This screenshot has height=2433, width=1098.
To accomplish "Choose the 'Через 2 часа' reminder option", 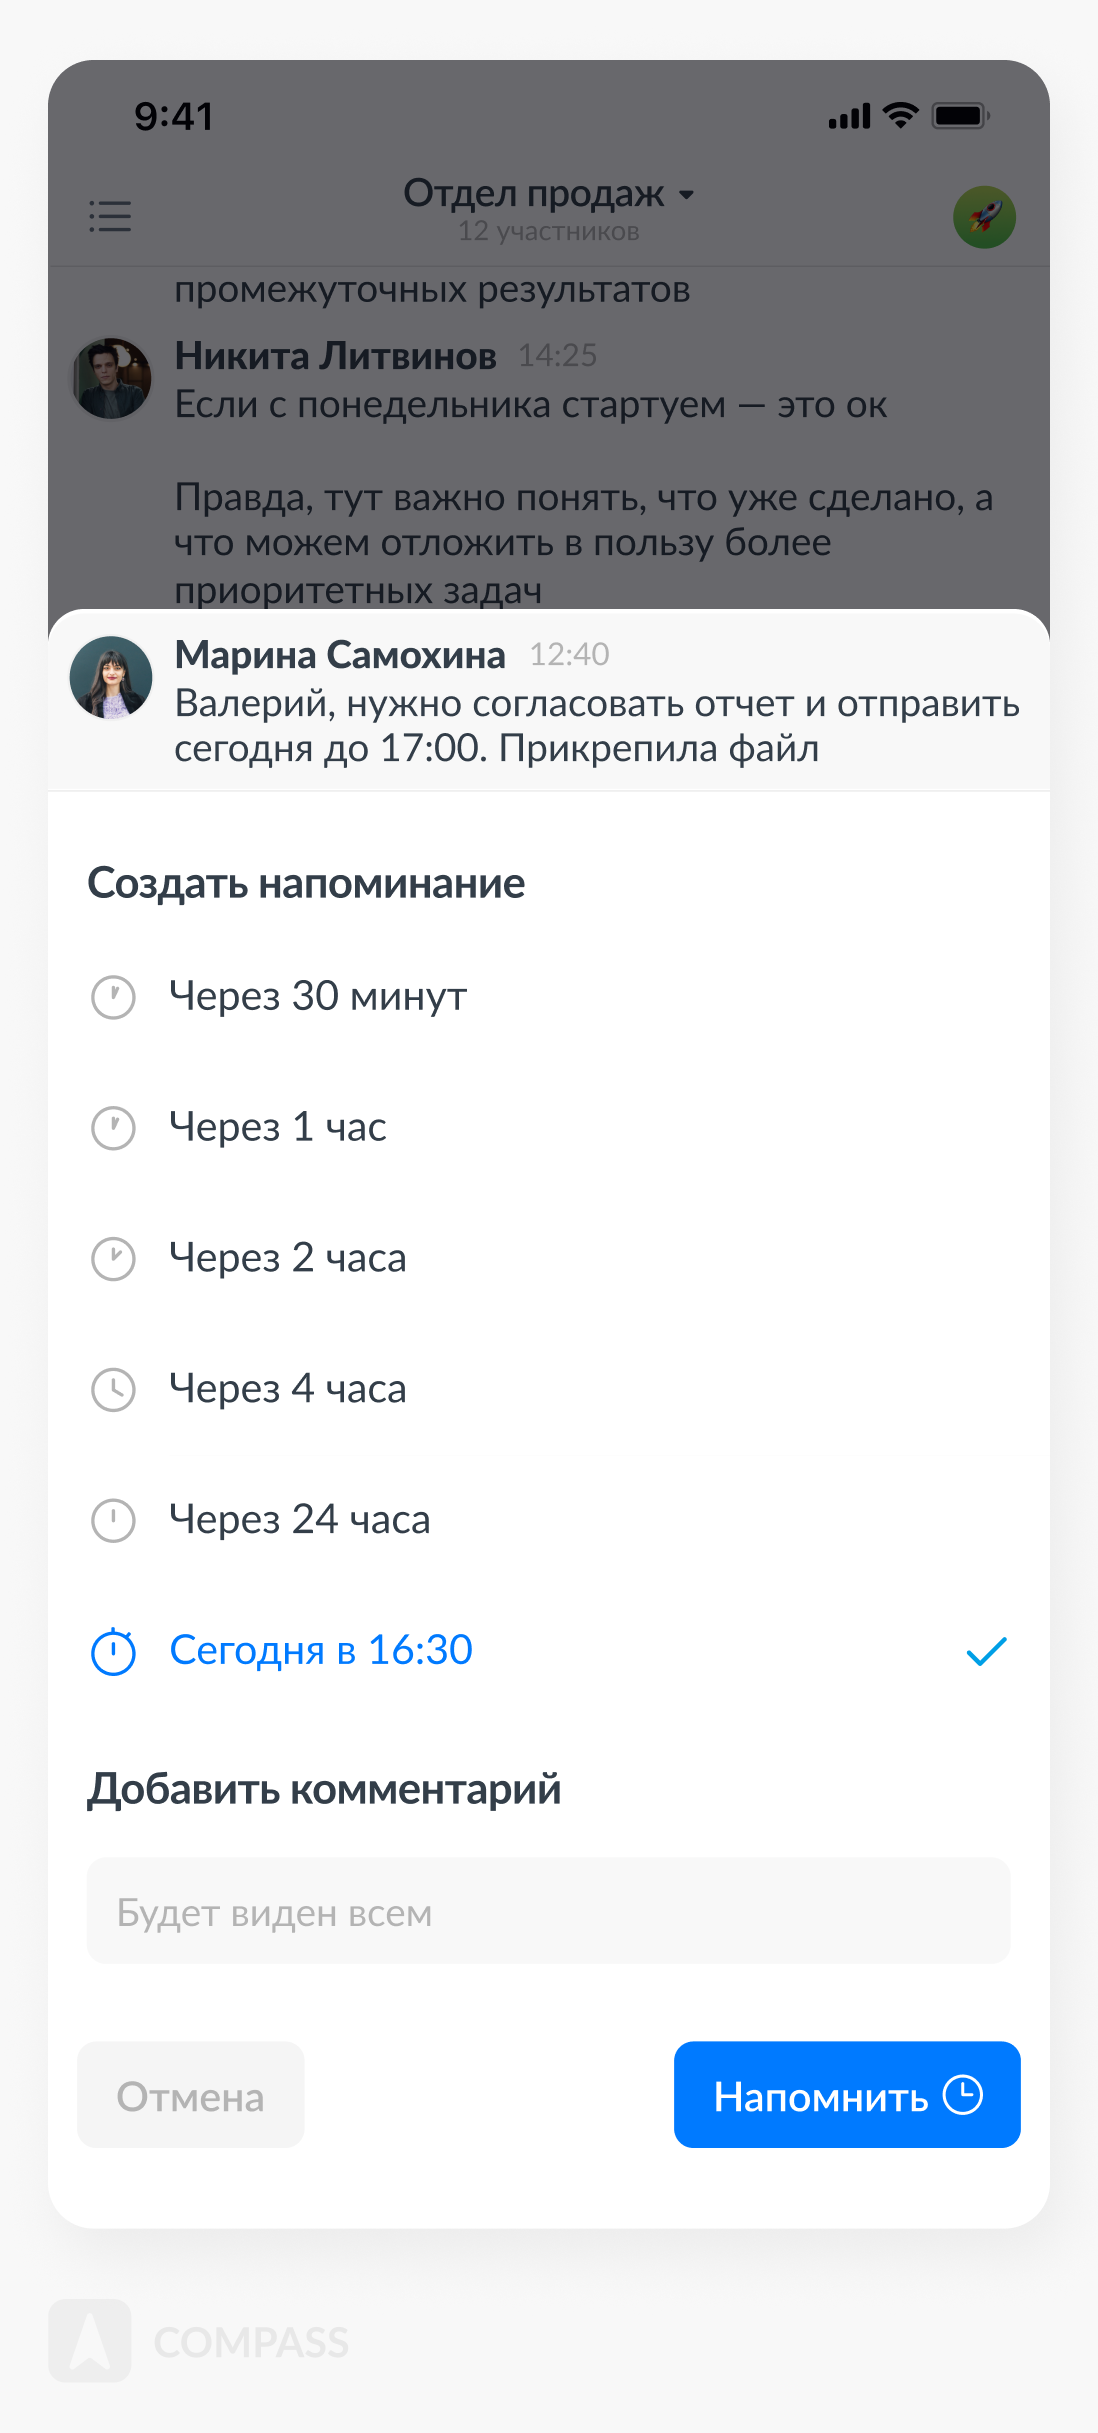I will tap(288, 1258).
